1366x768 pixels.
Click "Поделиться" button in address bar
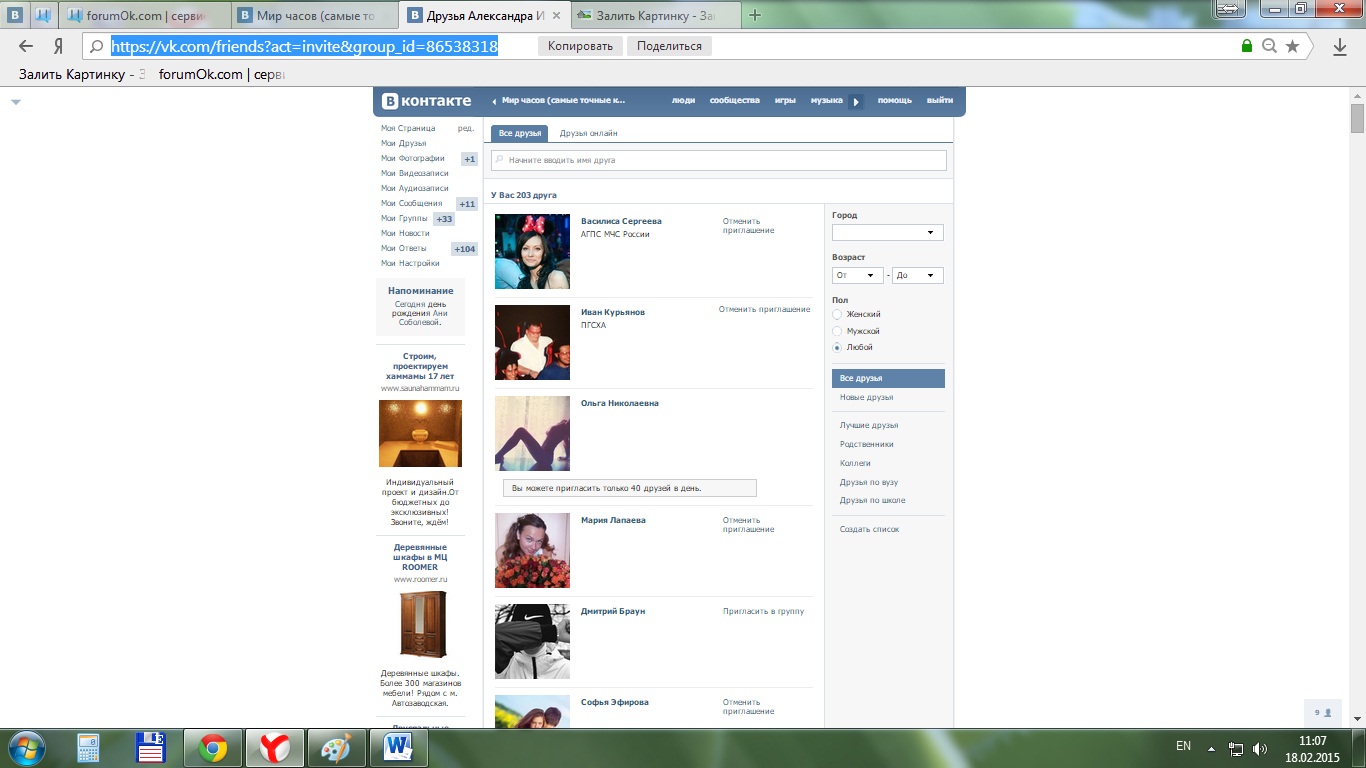pyautogui.click(x=669, y=46)
